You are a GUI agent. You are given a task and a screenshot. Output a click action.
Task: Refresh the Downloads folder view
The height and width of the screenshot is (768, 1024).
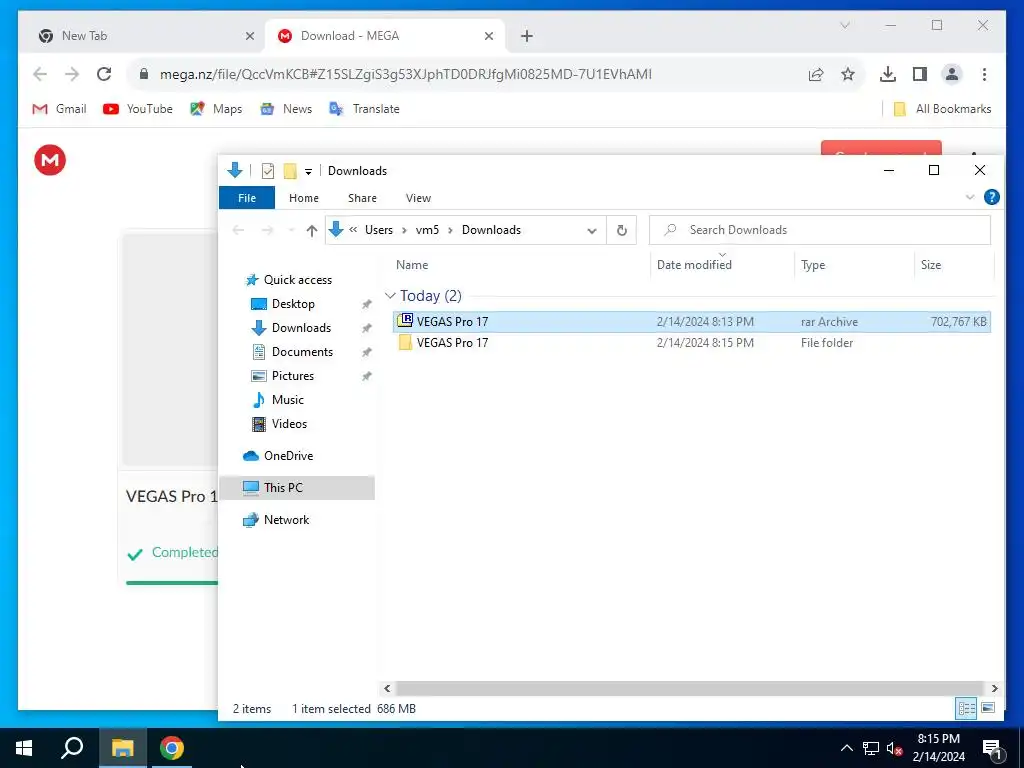click(622, 231)
